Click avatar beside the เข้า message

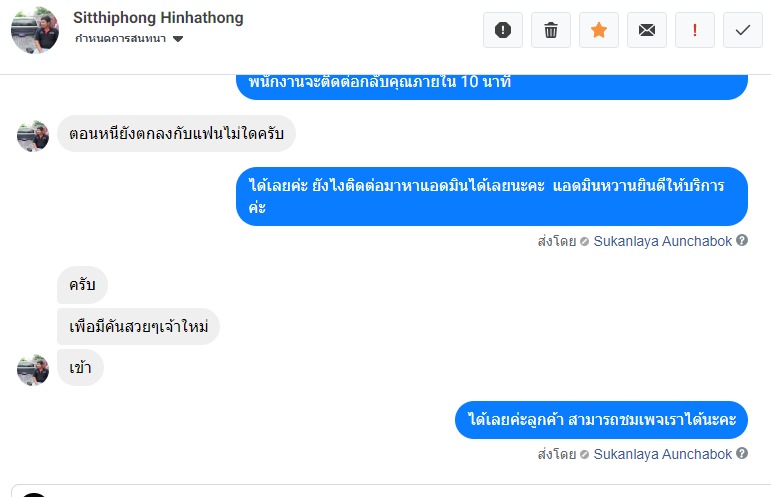pos(33,369)
